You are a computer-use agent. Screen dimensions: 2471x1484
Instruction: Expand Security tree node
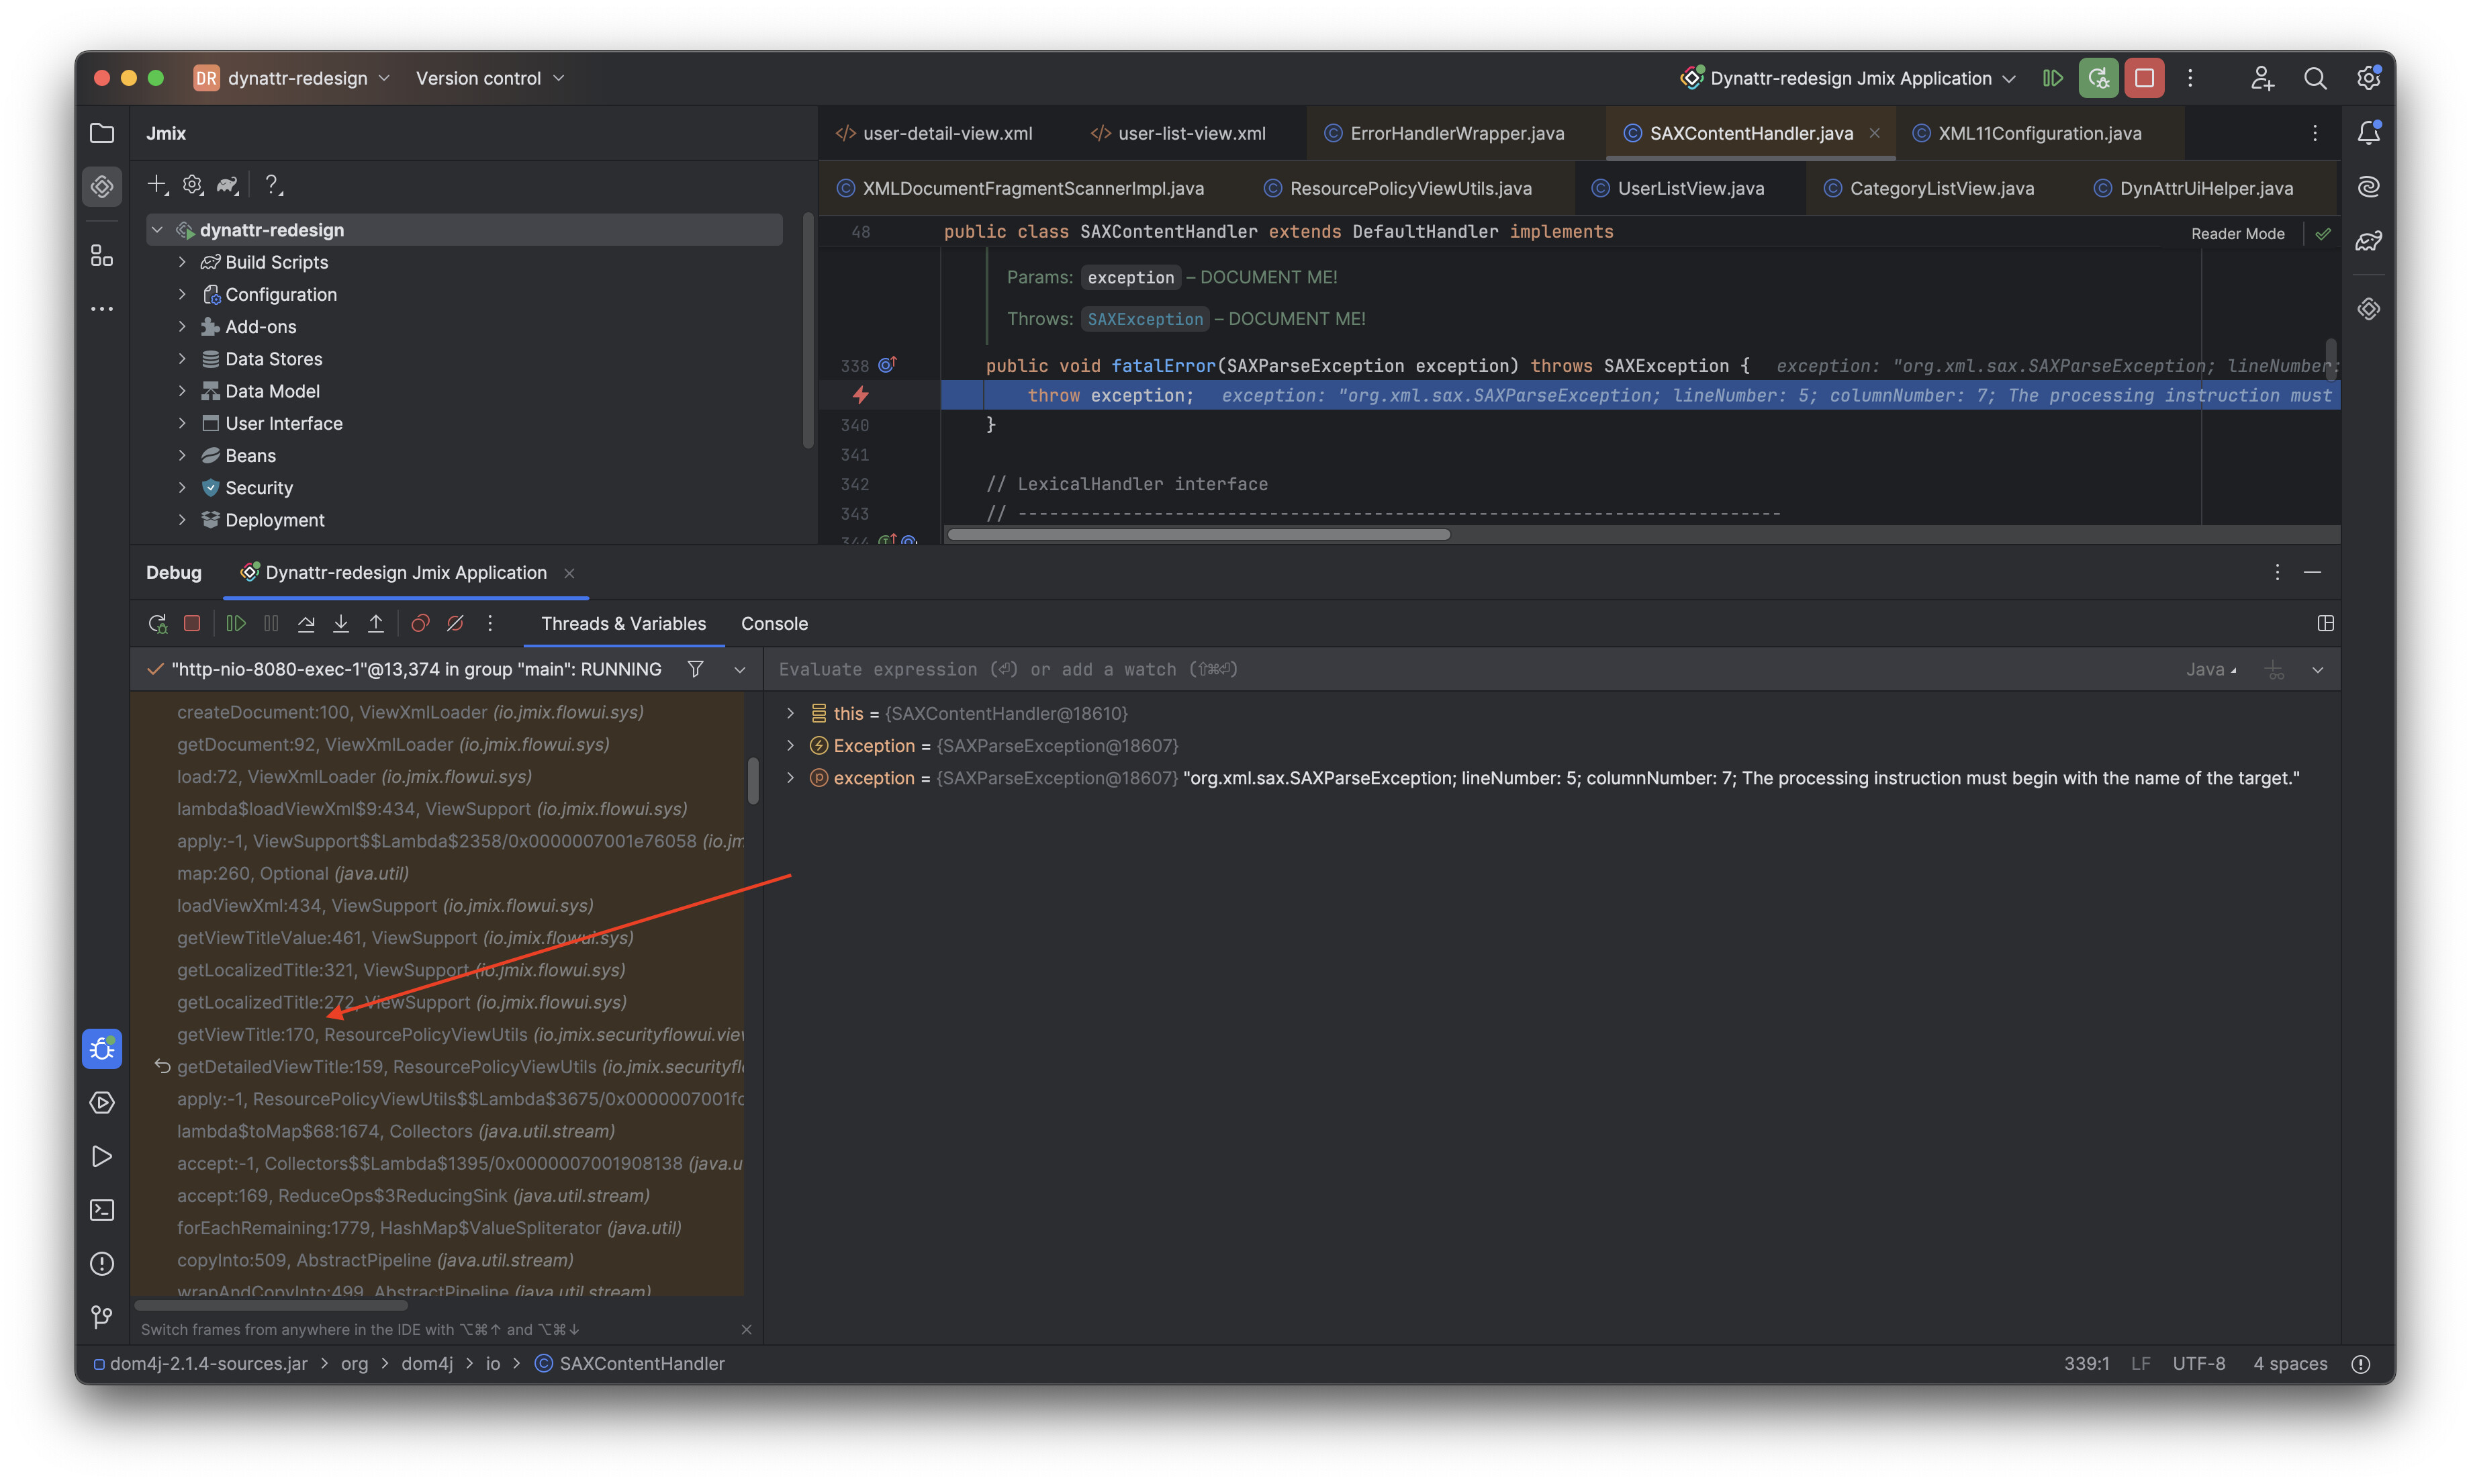tap(182, 488)
